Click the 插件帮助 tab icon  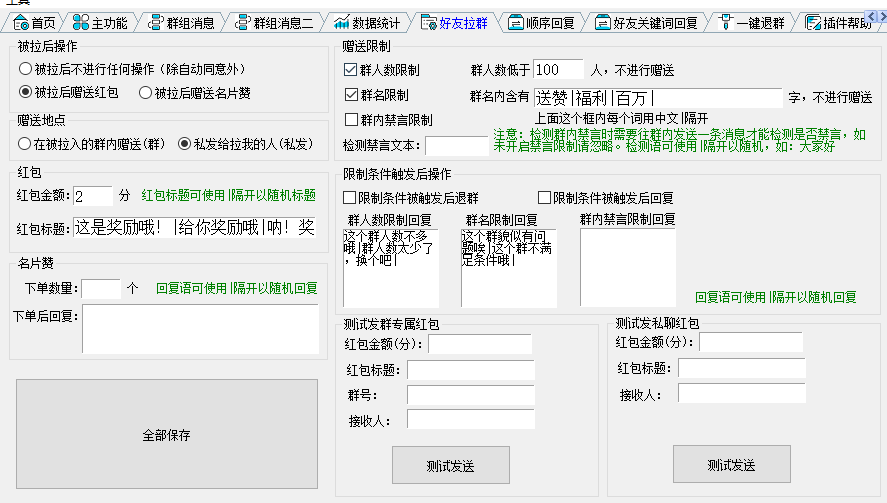[x=813, y=23]
